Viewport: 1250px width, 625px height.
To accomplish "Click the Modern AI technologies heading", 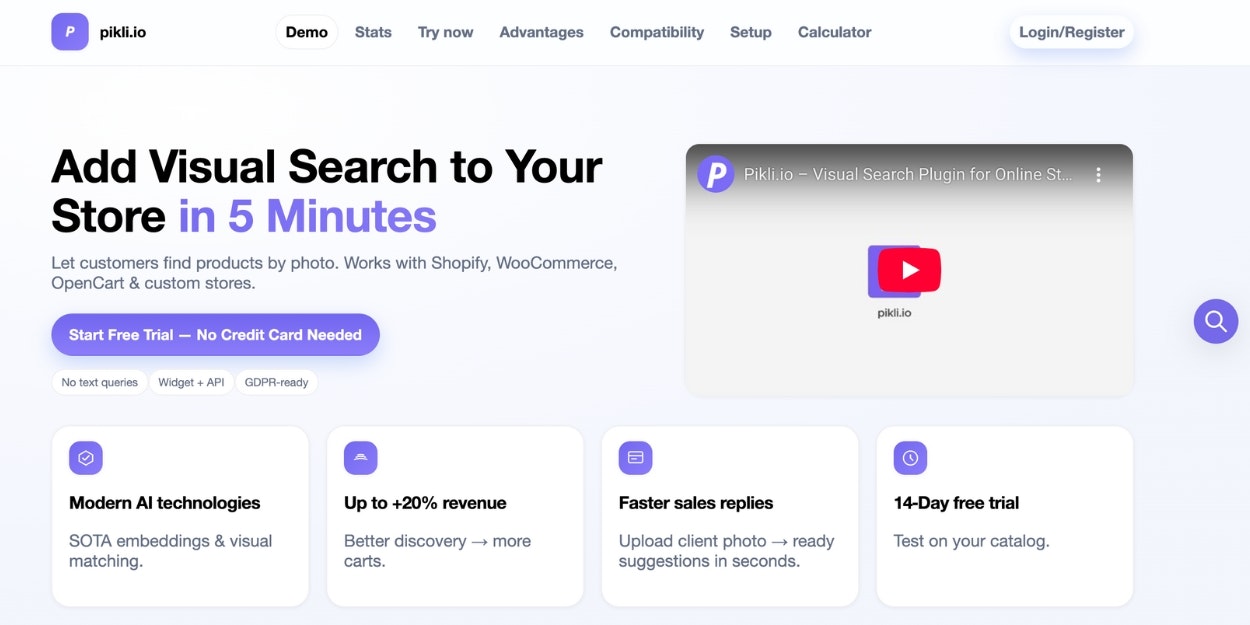I will pos(164,503).
